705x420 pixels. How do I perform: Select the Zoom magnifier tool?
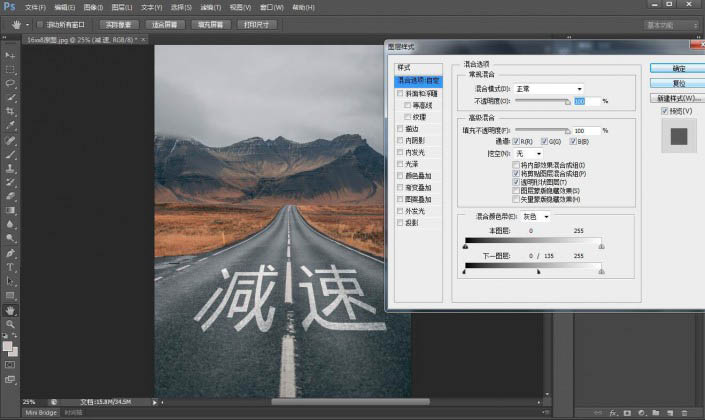tap(10, 325)
